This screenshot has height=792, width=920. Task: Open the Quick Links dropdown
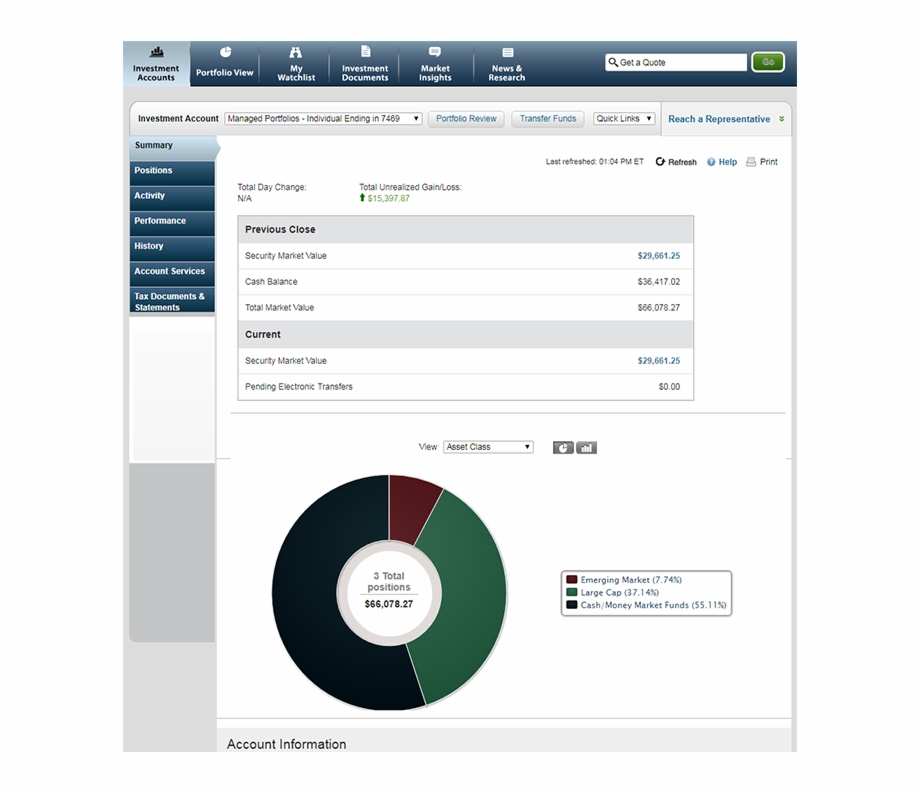click(624, 119)
